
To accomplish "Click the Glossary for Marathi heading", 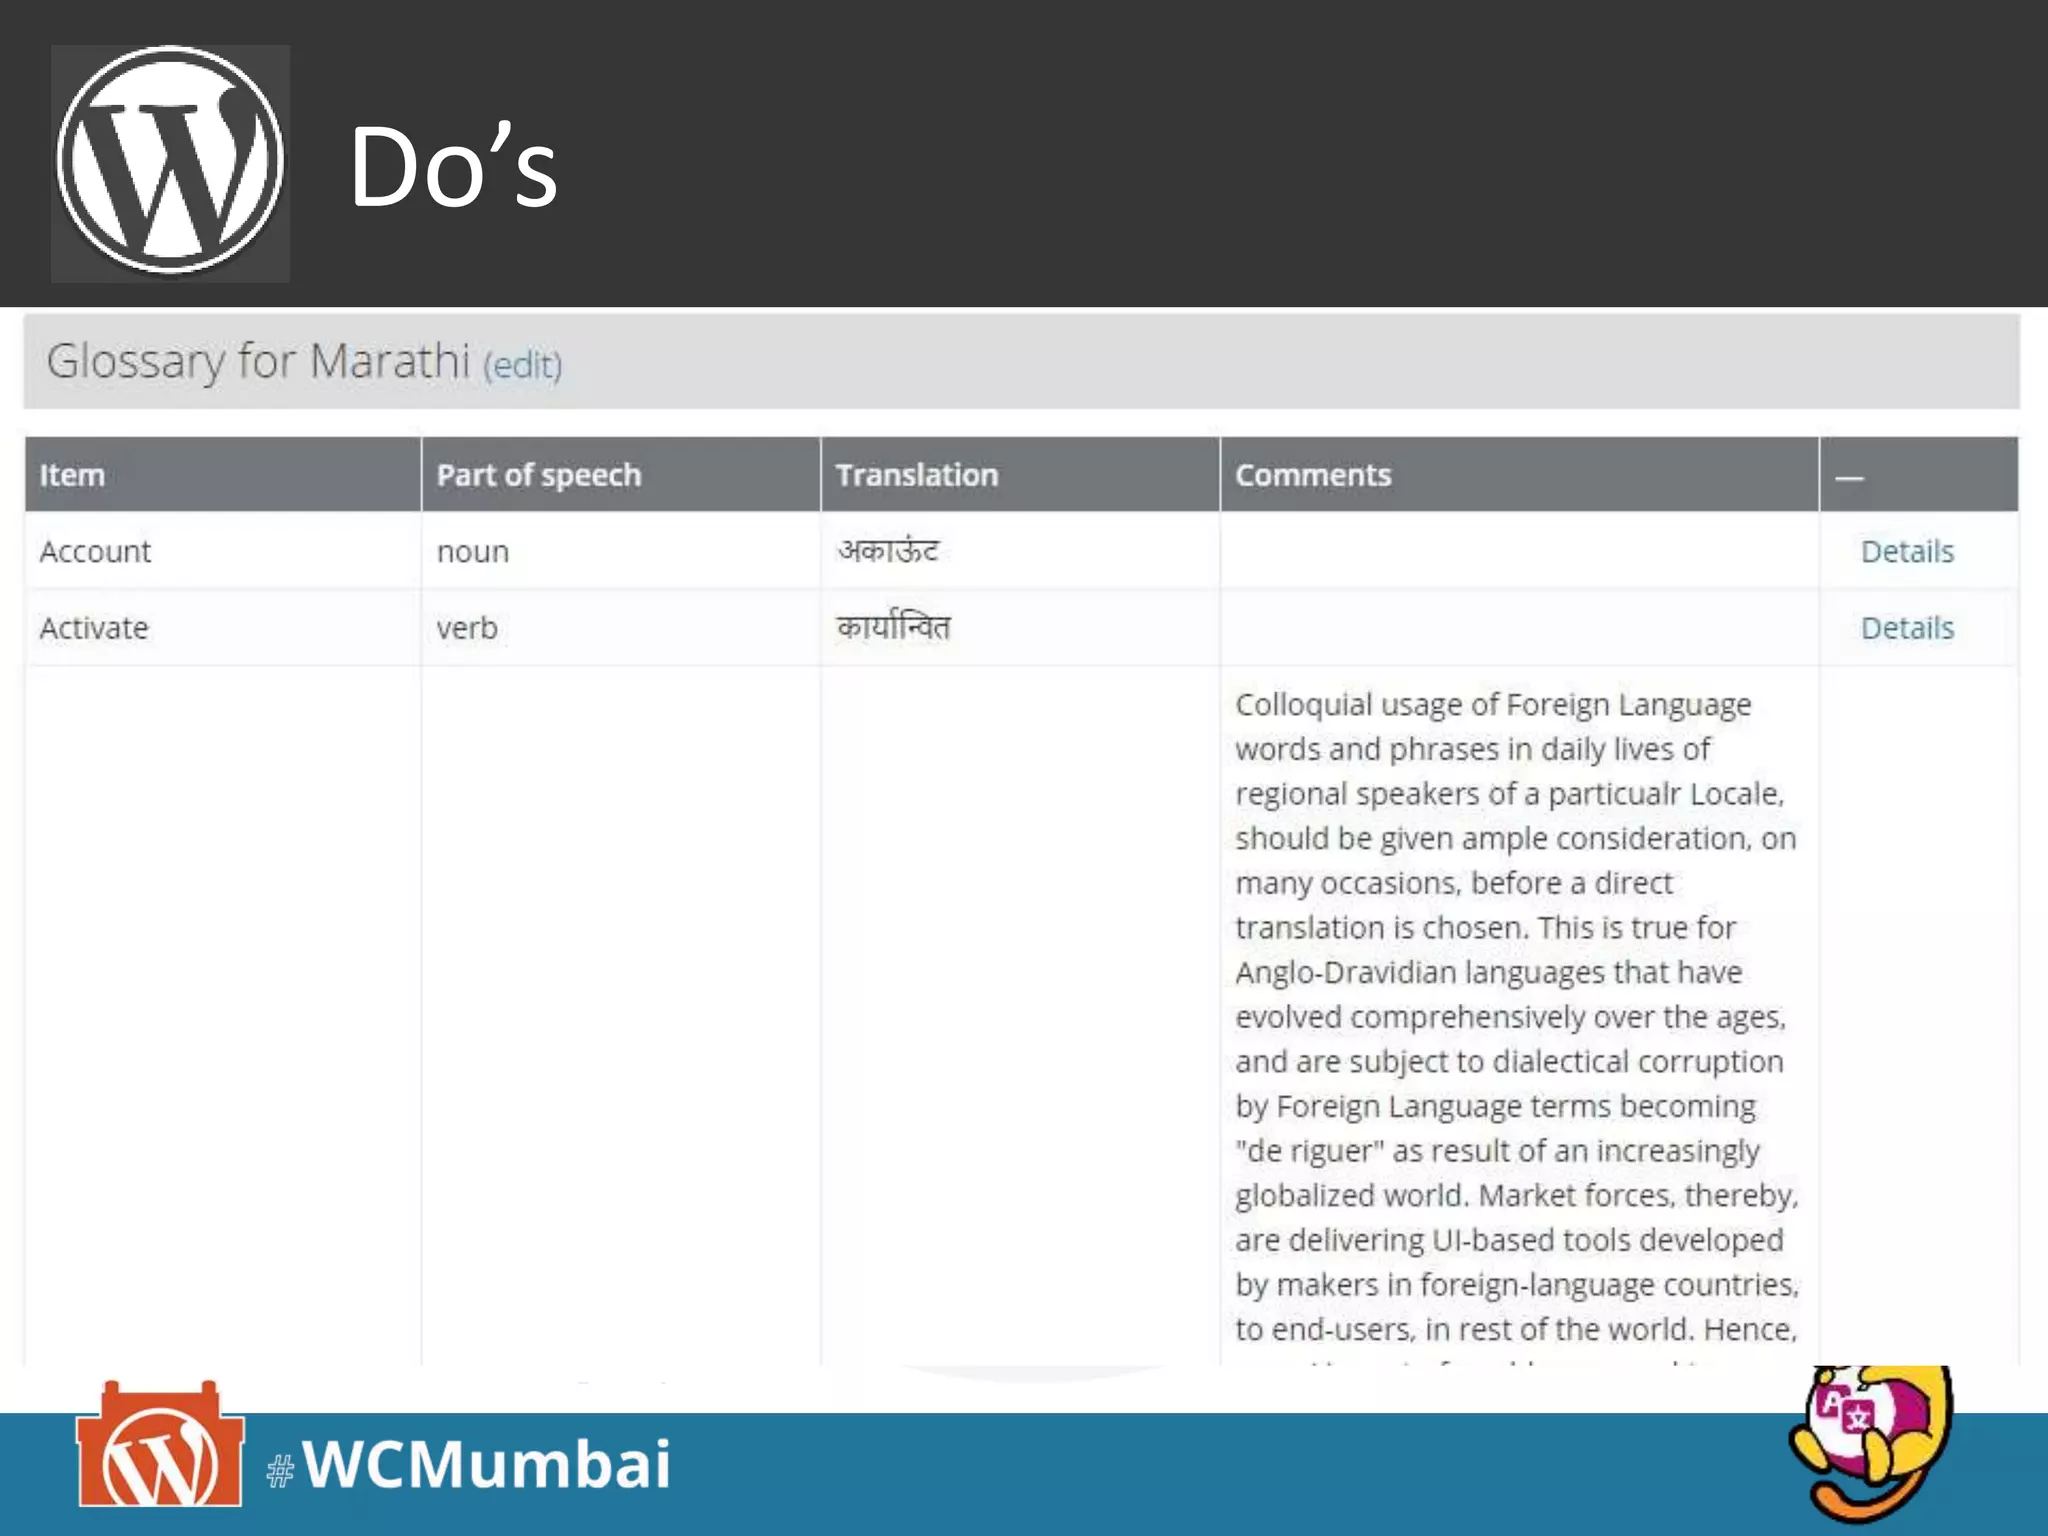I will [258, 361].
